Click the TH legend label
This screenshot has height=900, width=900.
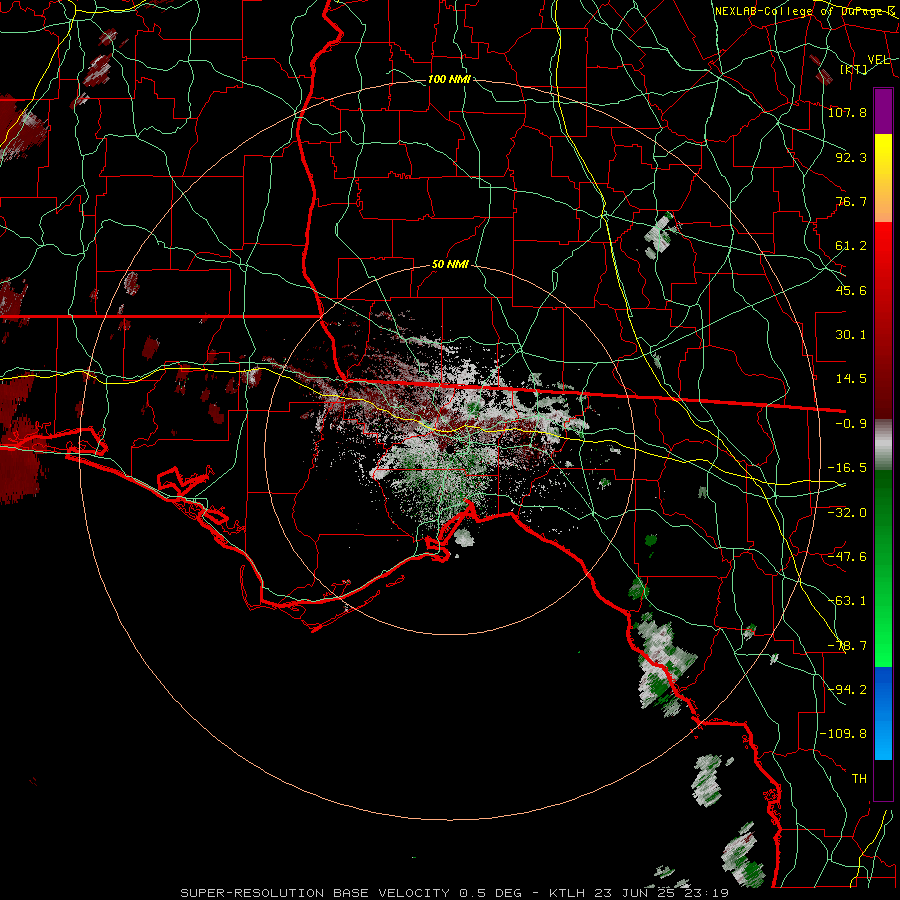[x=859, y=779]
